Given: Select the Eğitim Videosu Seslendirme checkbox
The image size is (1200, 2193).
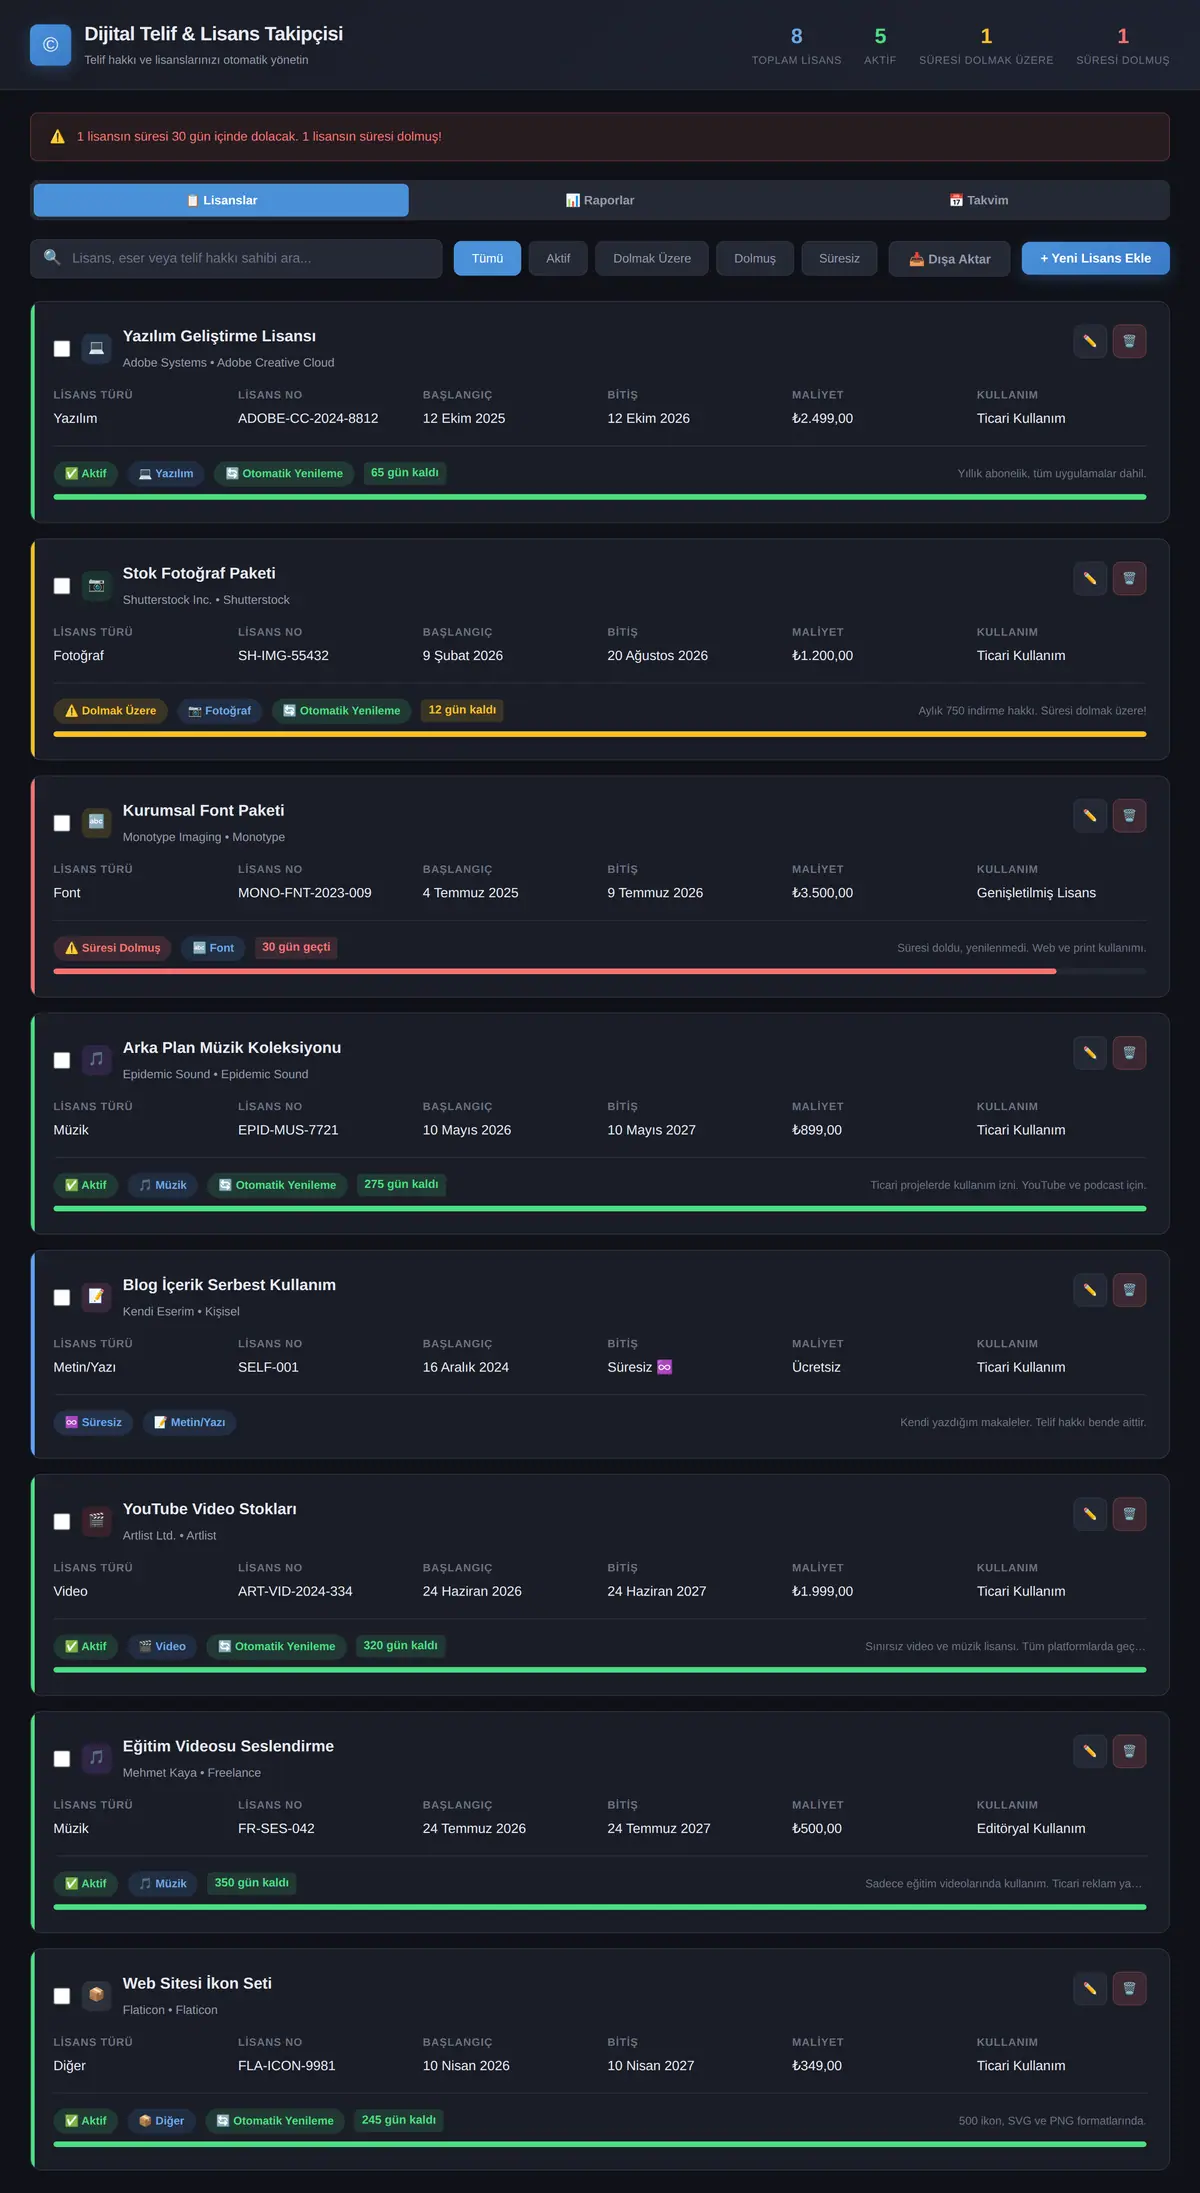Looking at the screenshot, I should (62, 1757).
